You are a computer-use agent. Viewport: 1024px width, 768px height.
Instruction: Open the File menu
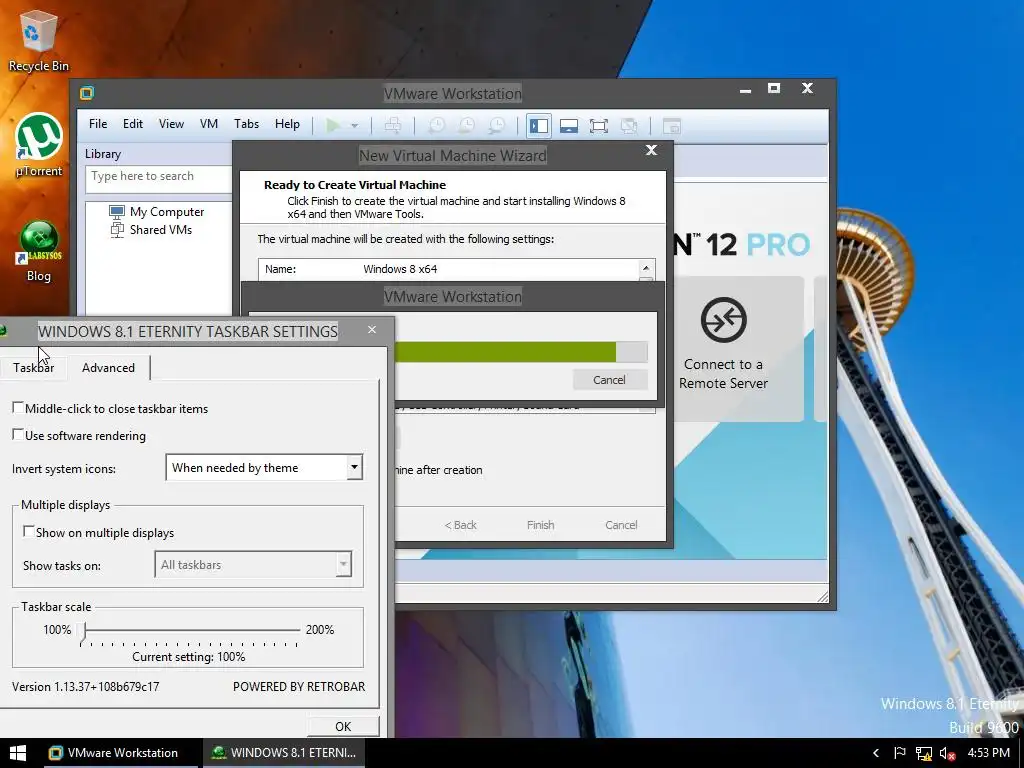tap(98, 124)
